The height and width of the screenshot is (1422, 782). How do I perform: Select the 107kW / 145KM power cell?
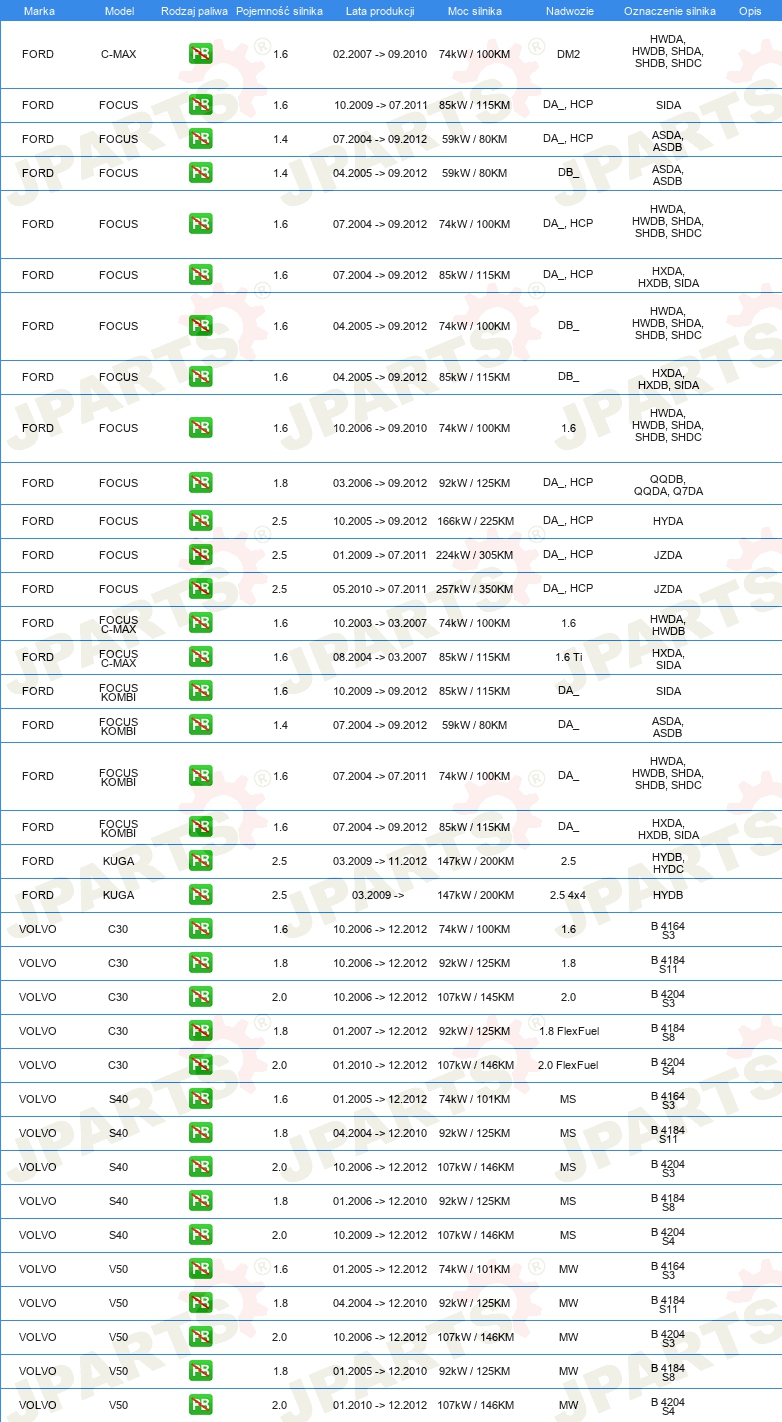(x=474, y=997)
